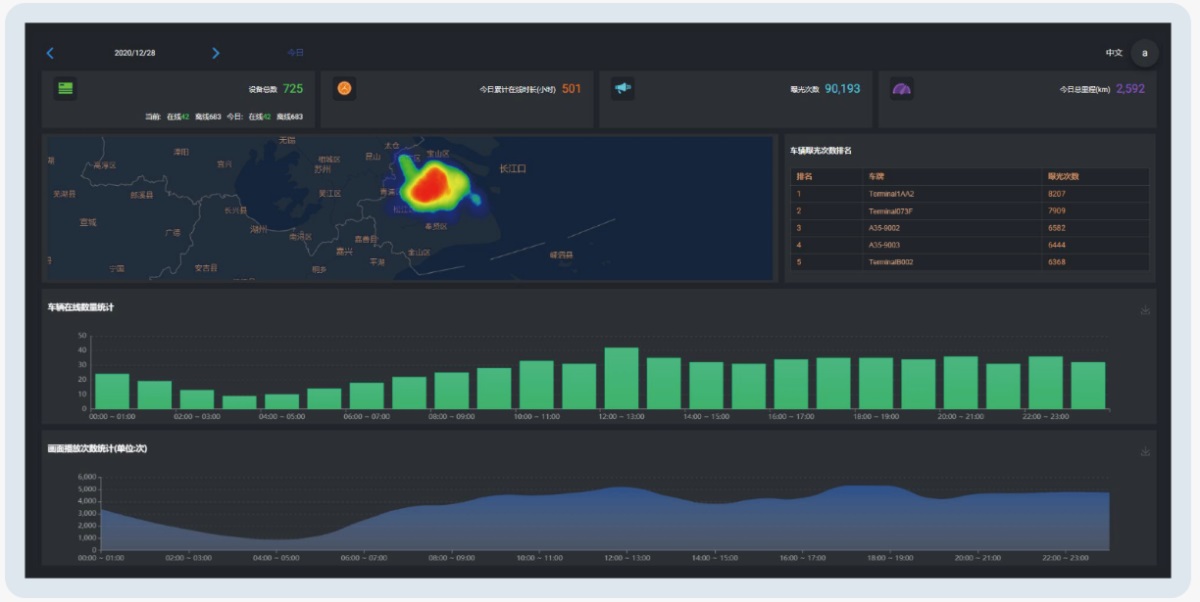Click the purple mileage gauge icon
Screen dimensions: 1200x602
(901, 89)
